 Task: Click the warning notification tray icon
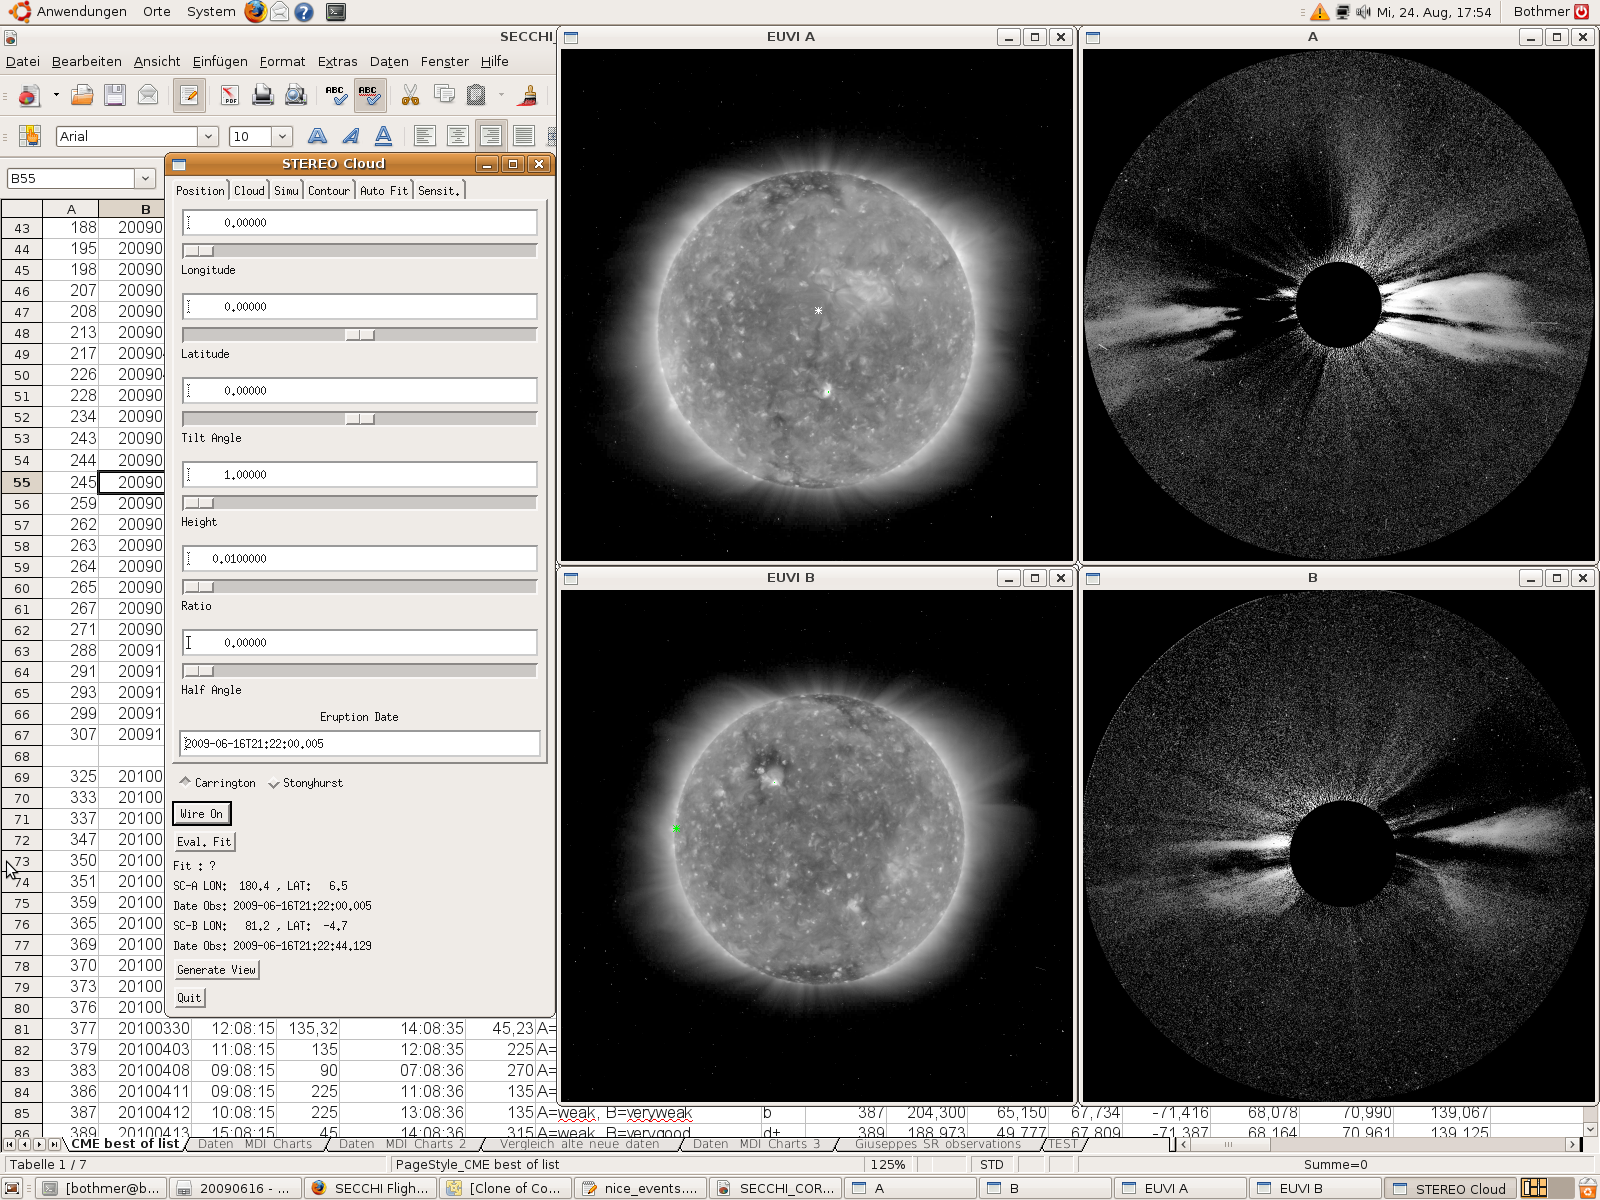(x=1320, y=12)
